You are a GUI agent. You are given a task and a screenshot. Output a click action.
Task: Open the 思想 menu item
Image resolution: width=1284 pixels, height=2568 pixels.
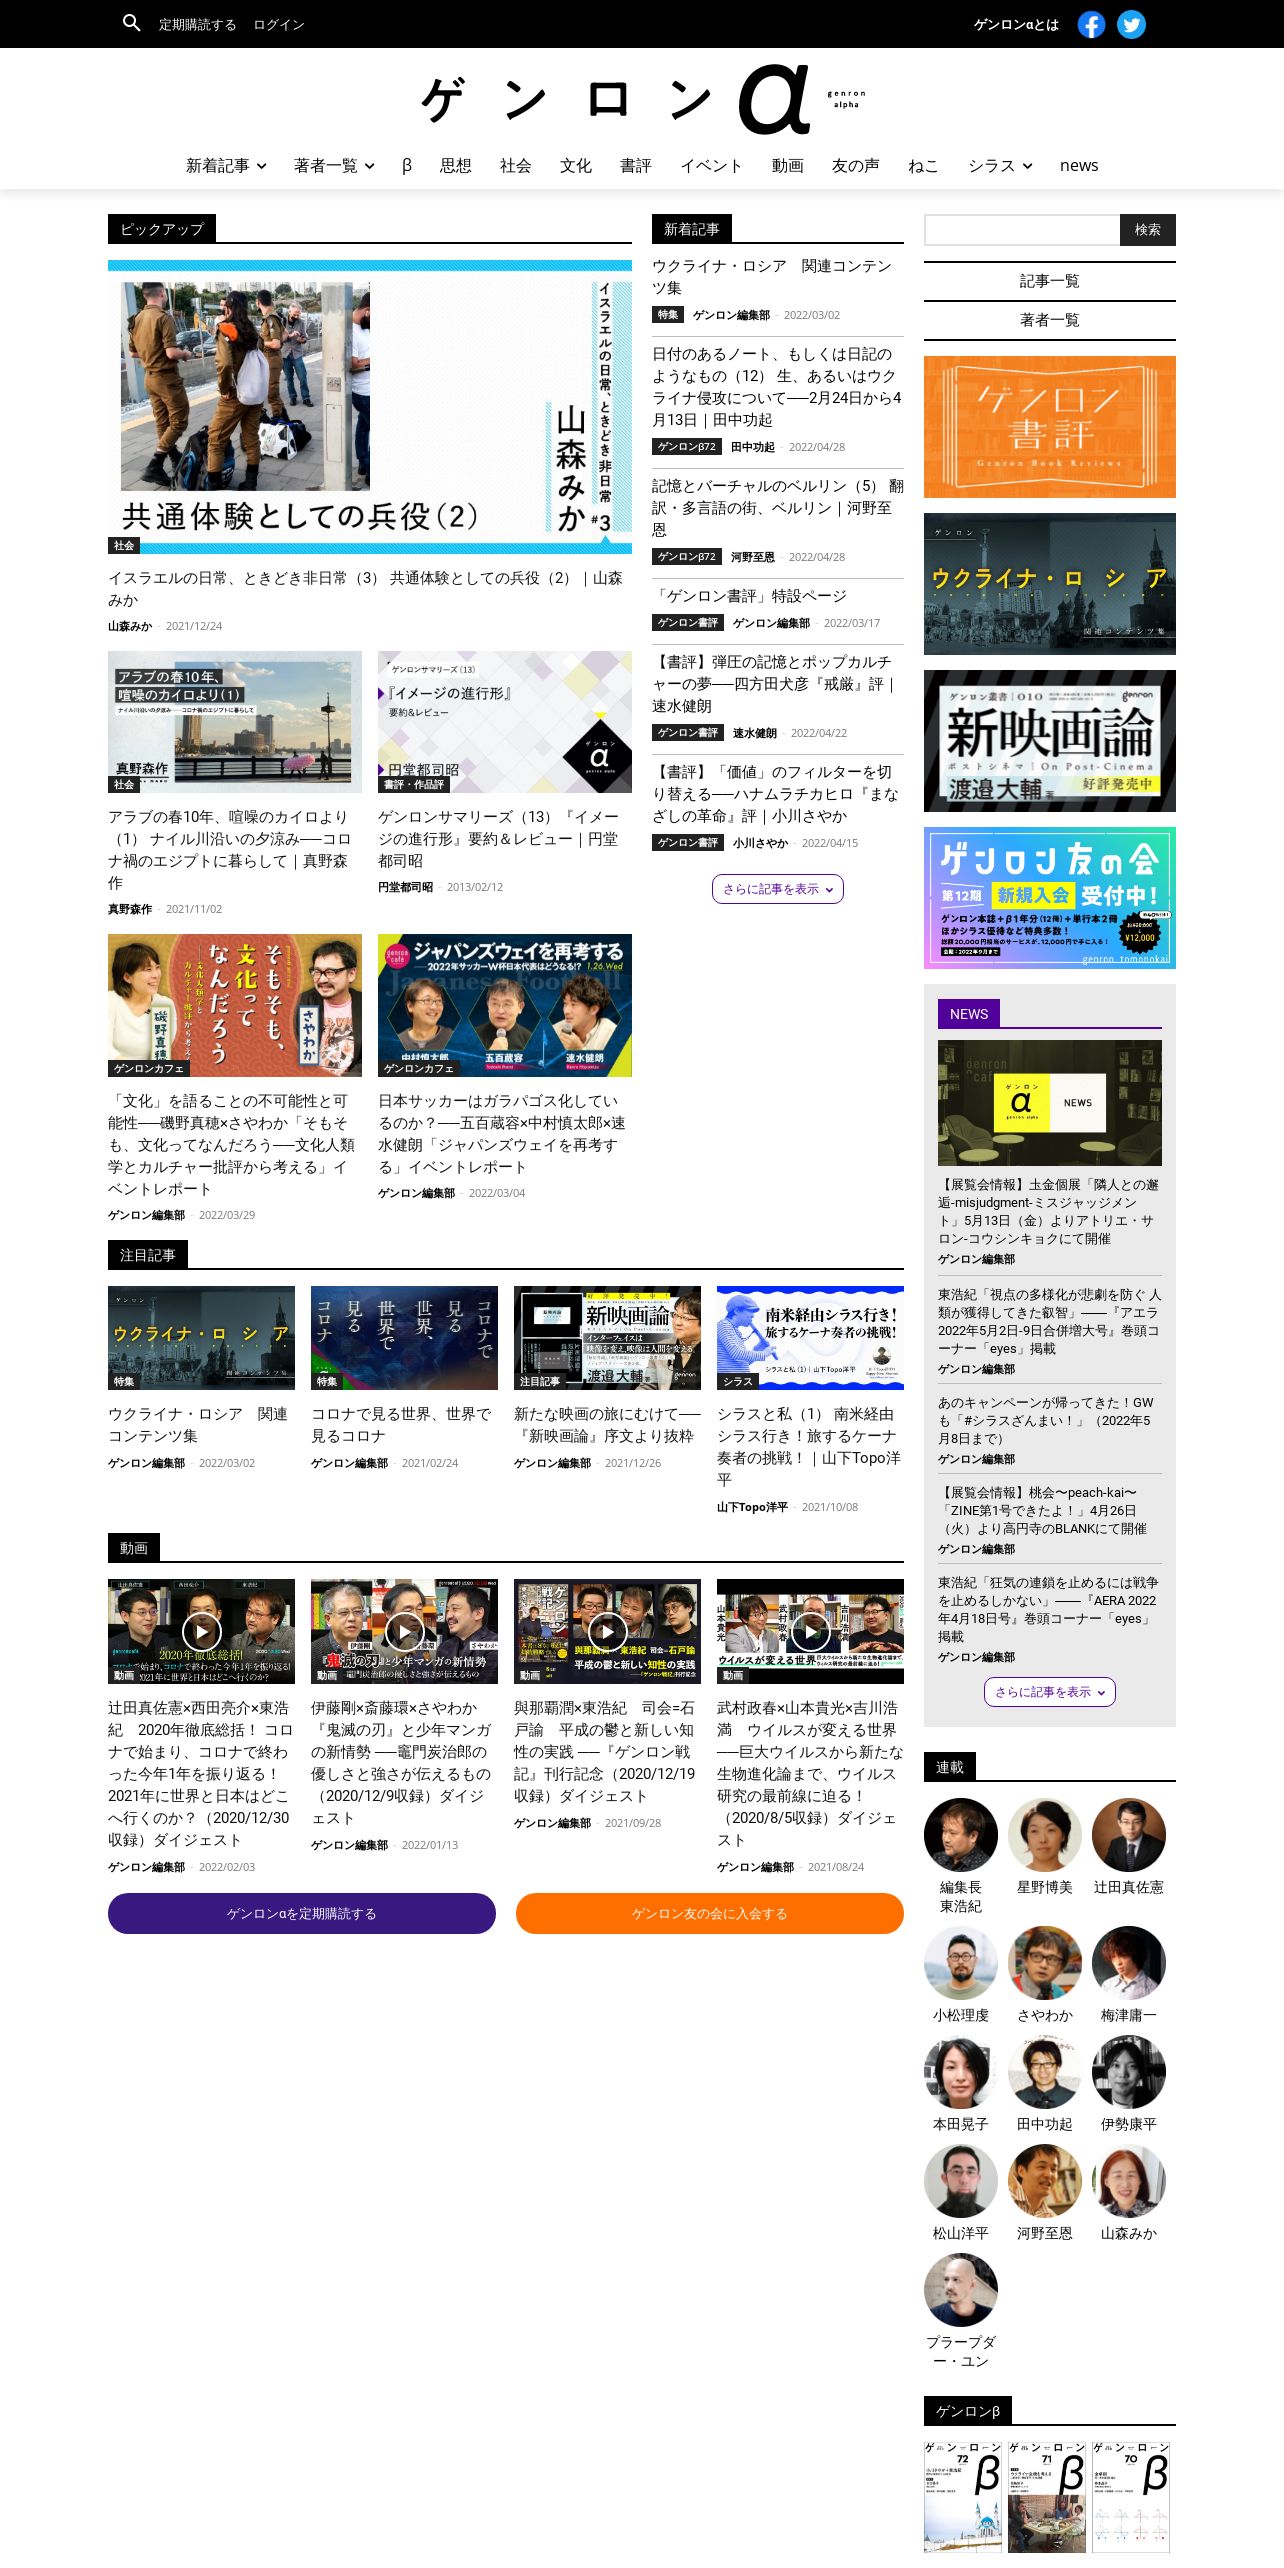click(x=456, y=166)
